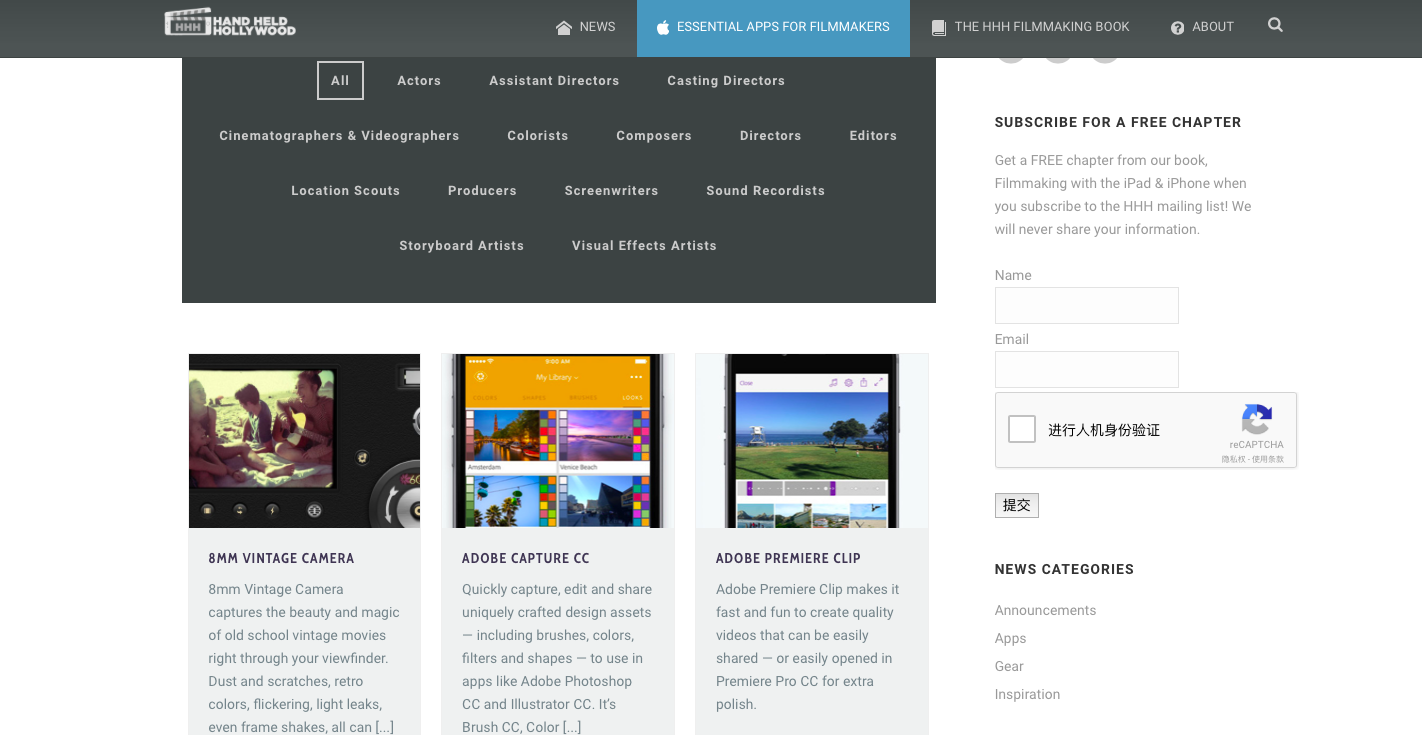
Task: Click the News Categories heading
Action: (x=1064, y=570)
